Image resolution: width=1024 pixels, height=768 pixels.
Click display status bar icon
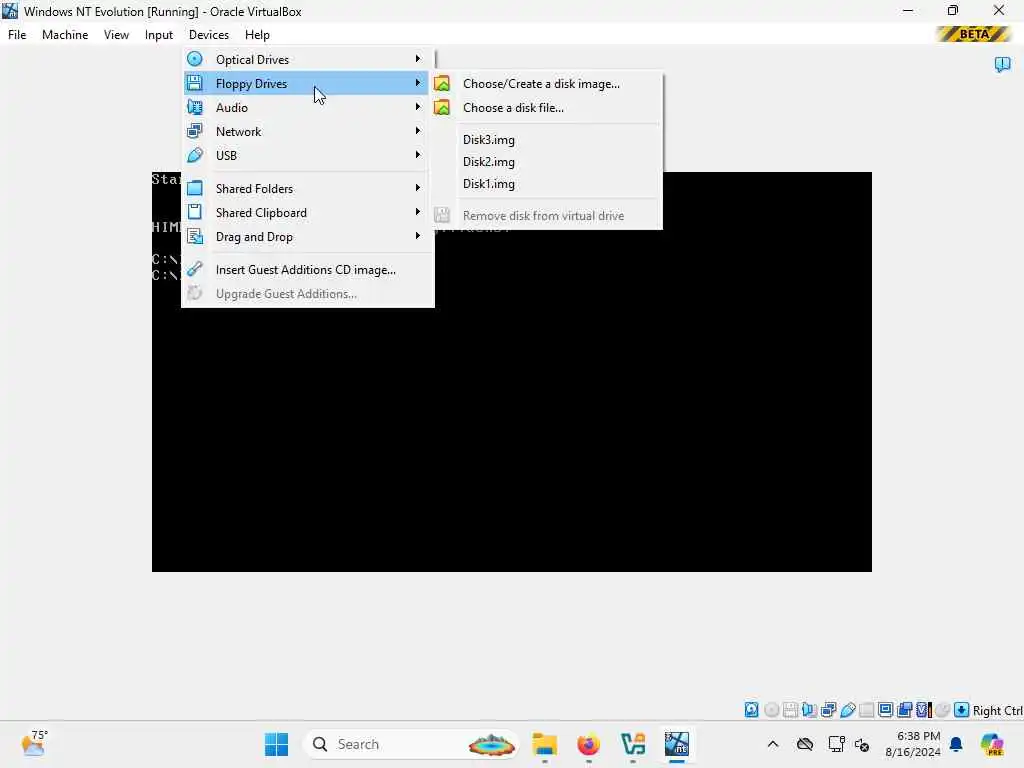[x=886, y=710]
